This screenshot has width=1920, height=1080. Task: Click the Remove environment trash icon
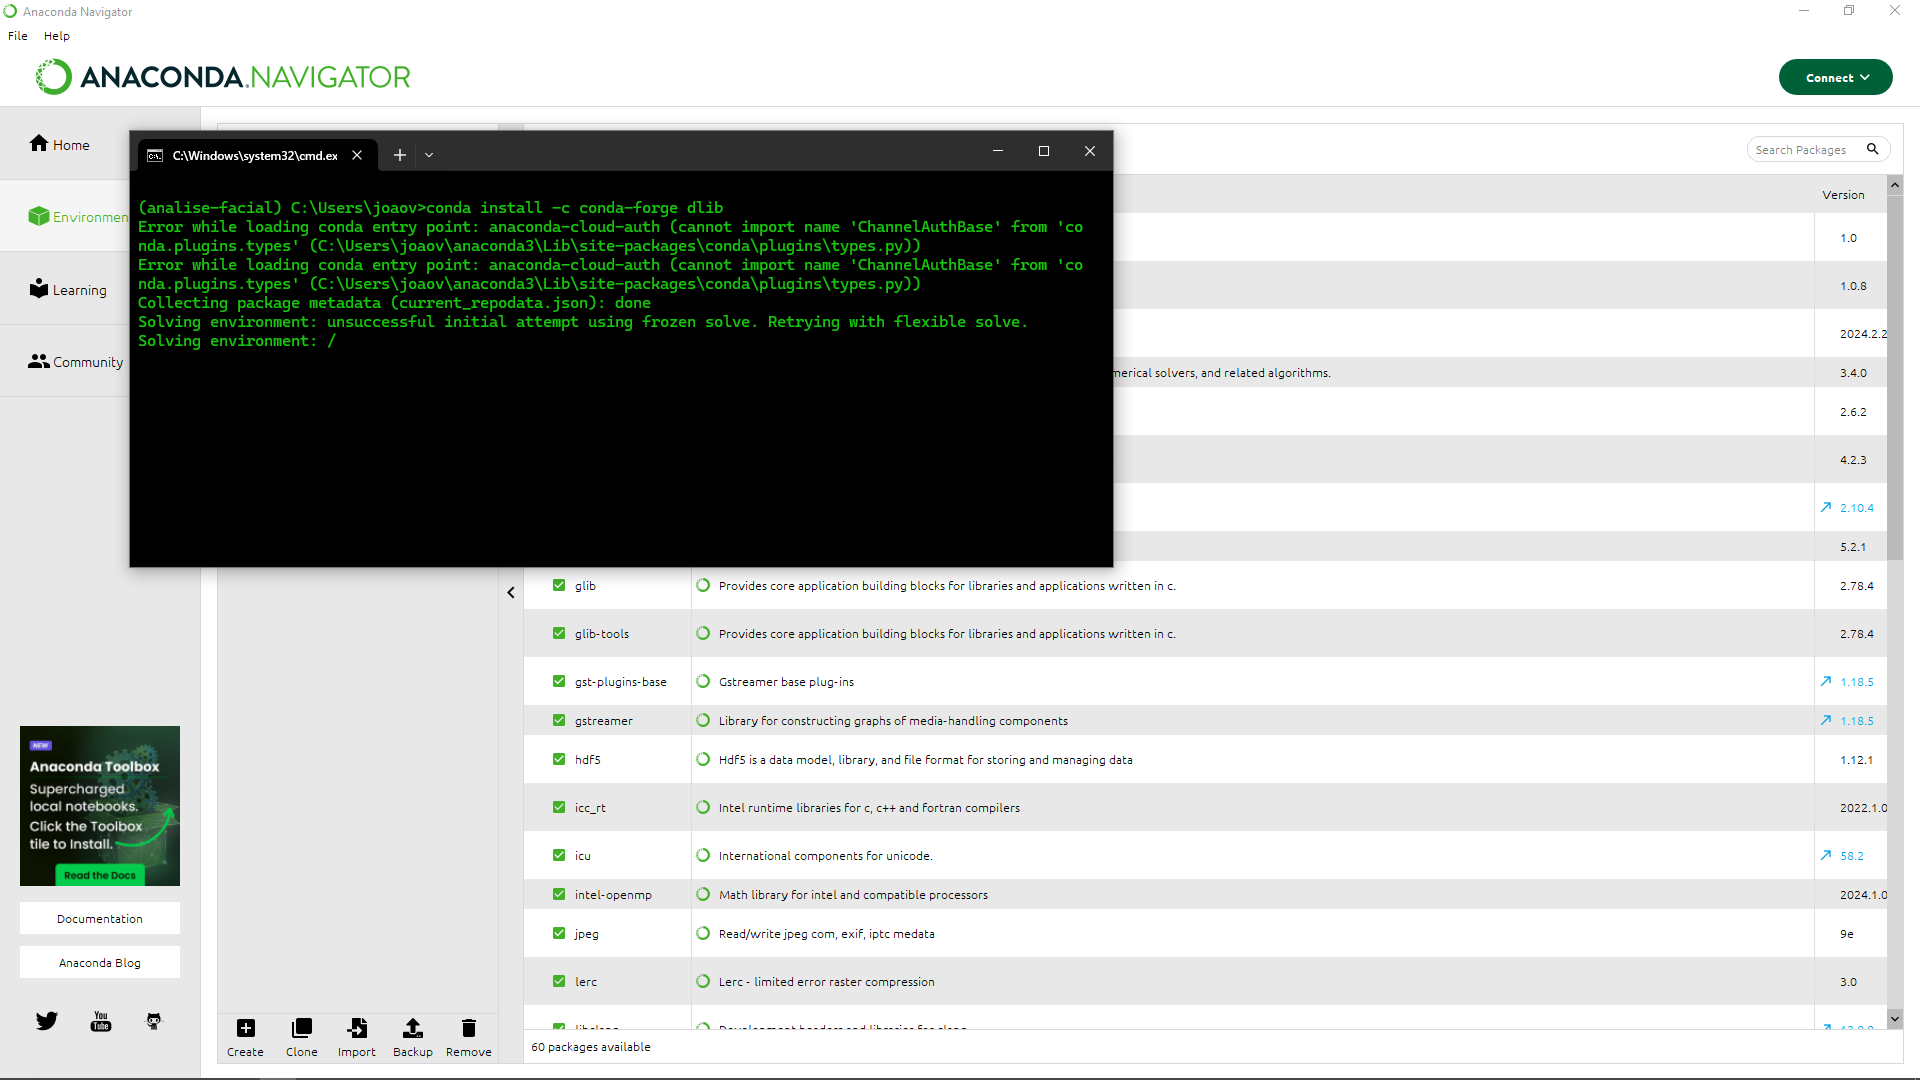tap(468, 1028)
